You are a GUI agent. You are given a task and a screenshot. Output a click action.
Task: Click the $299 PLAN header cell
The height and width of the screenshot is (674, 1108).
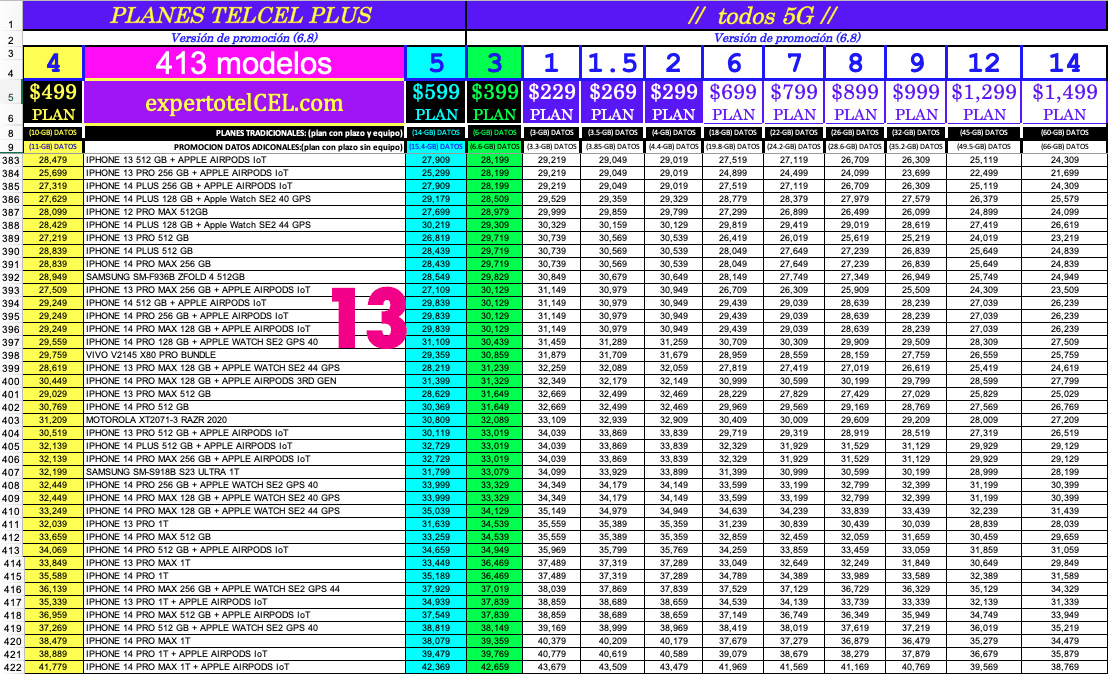point(673,103)
